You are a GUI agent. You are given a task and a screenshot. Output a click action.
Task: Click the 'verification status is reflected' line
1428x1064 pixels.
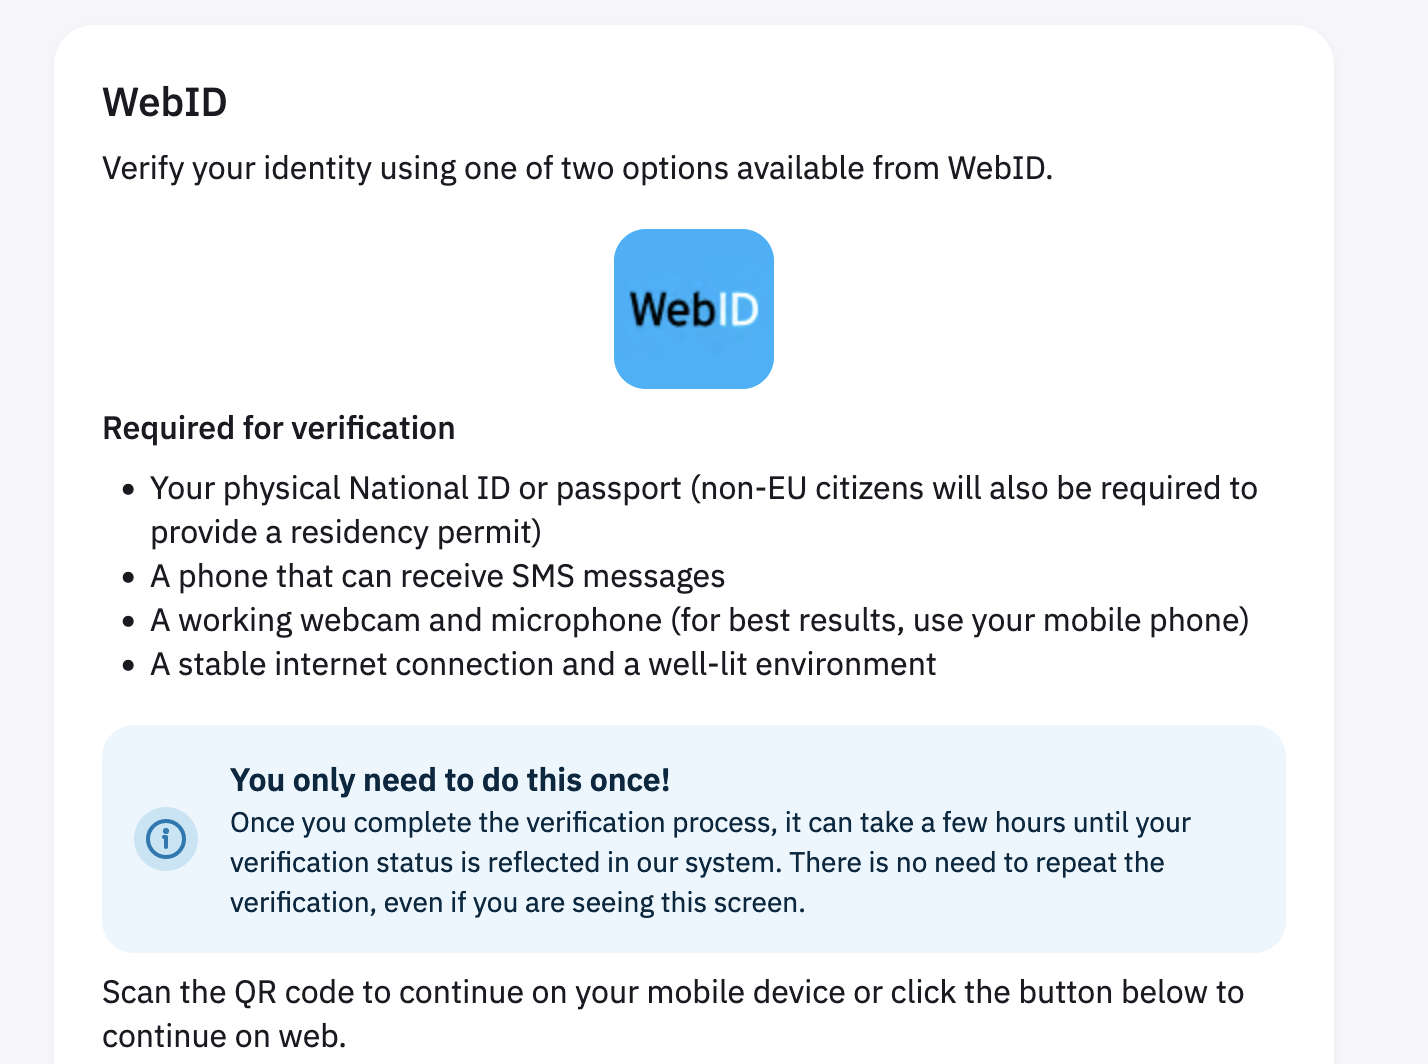click(x=697, y=862)
